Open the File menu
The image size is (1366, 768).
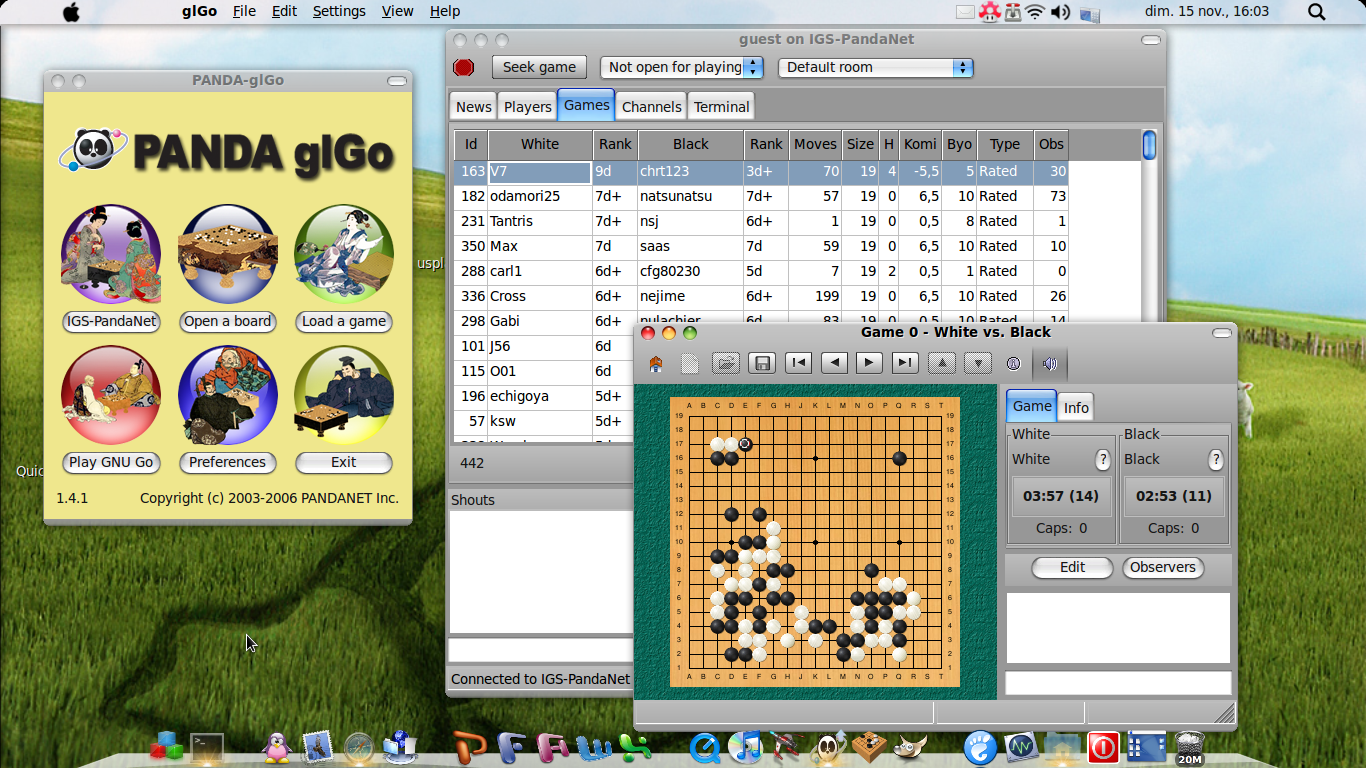point(244,11)
